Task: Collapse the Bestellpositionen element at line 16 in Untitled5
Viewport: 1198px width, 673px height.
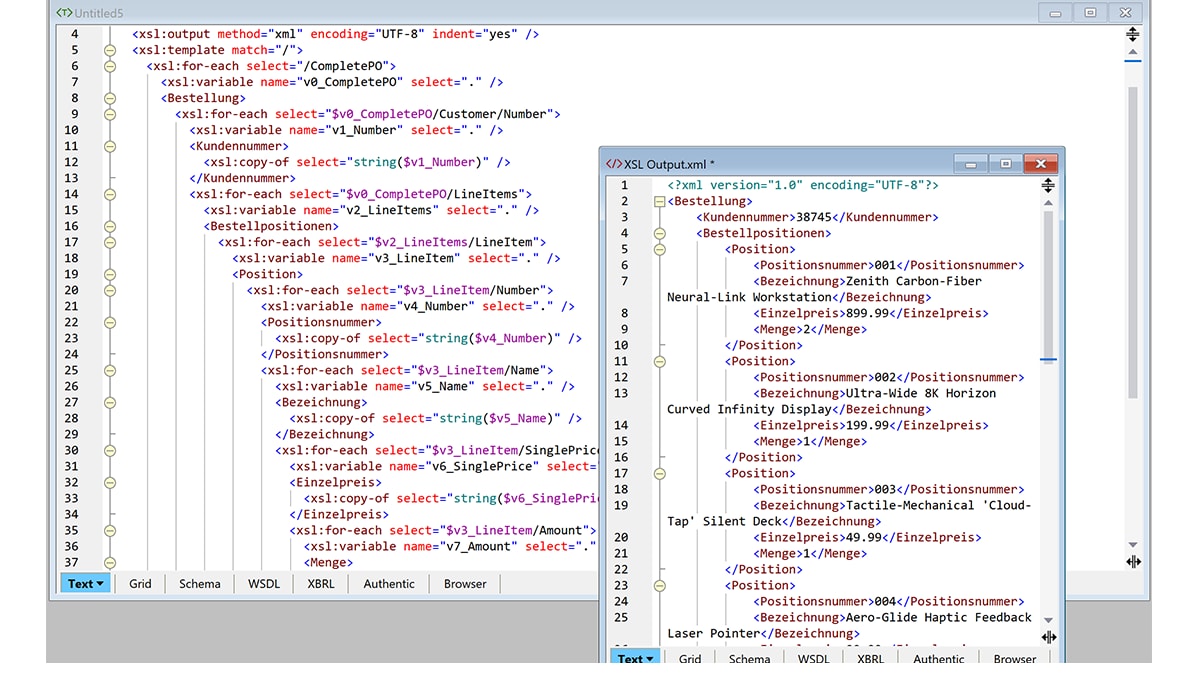Action: [x=110, y=227]
